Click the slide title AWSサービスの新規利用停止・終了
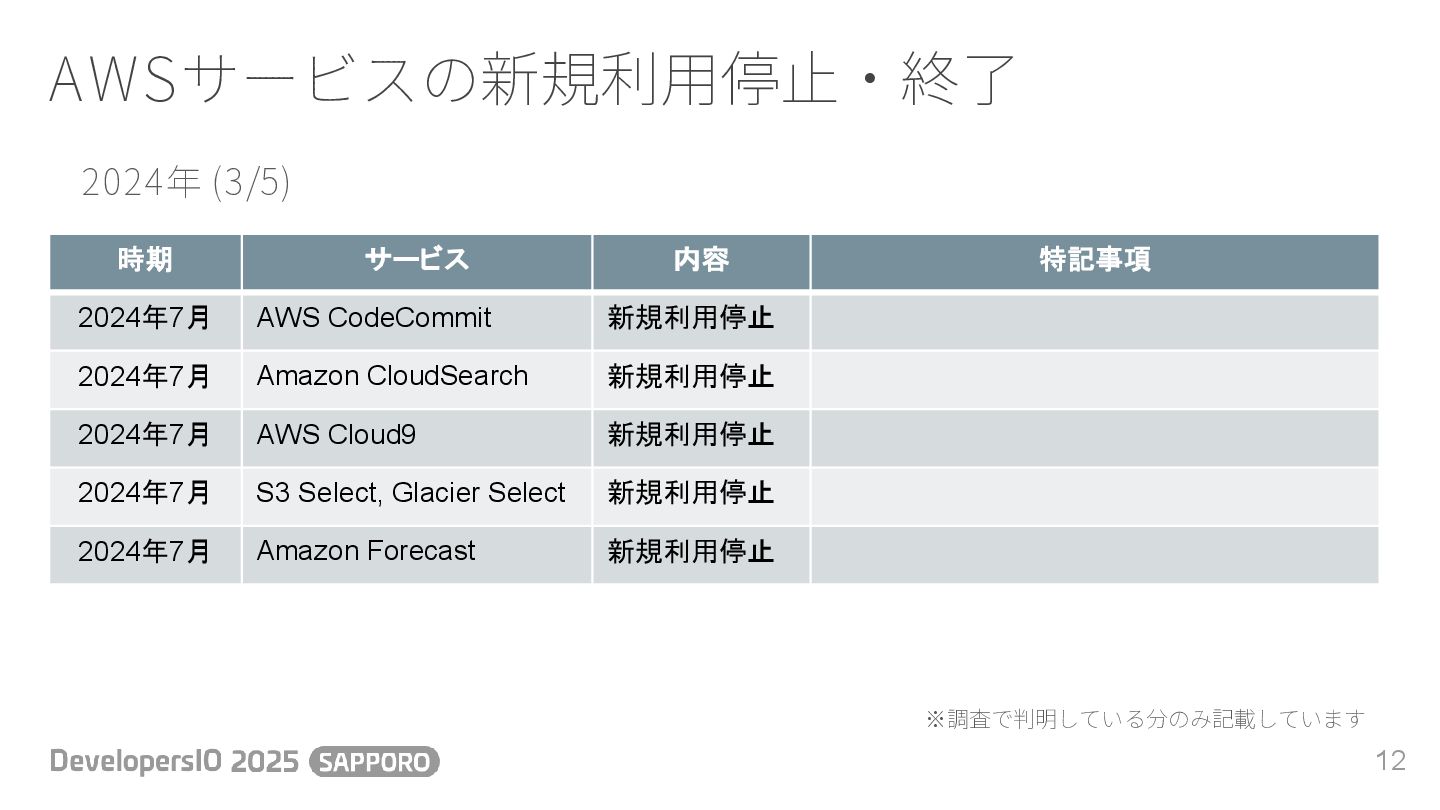This screenshot has width=1440, height=810. [533, 79]
